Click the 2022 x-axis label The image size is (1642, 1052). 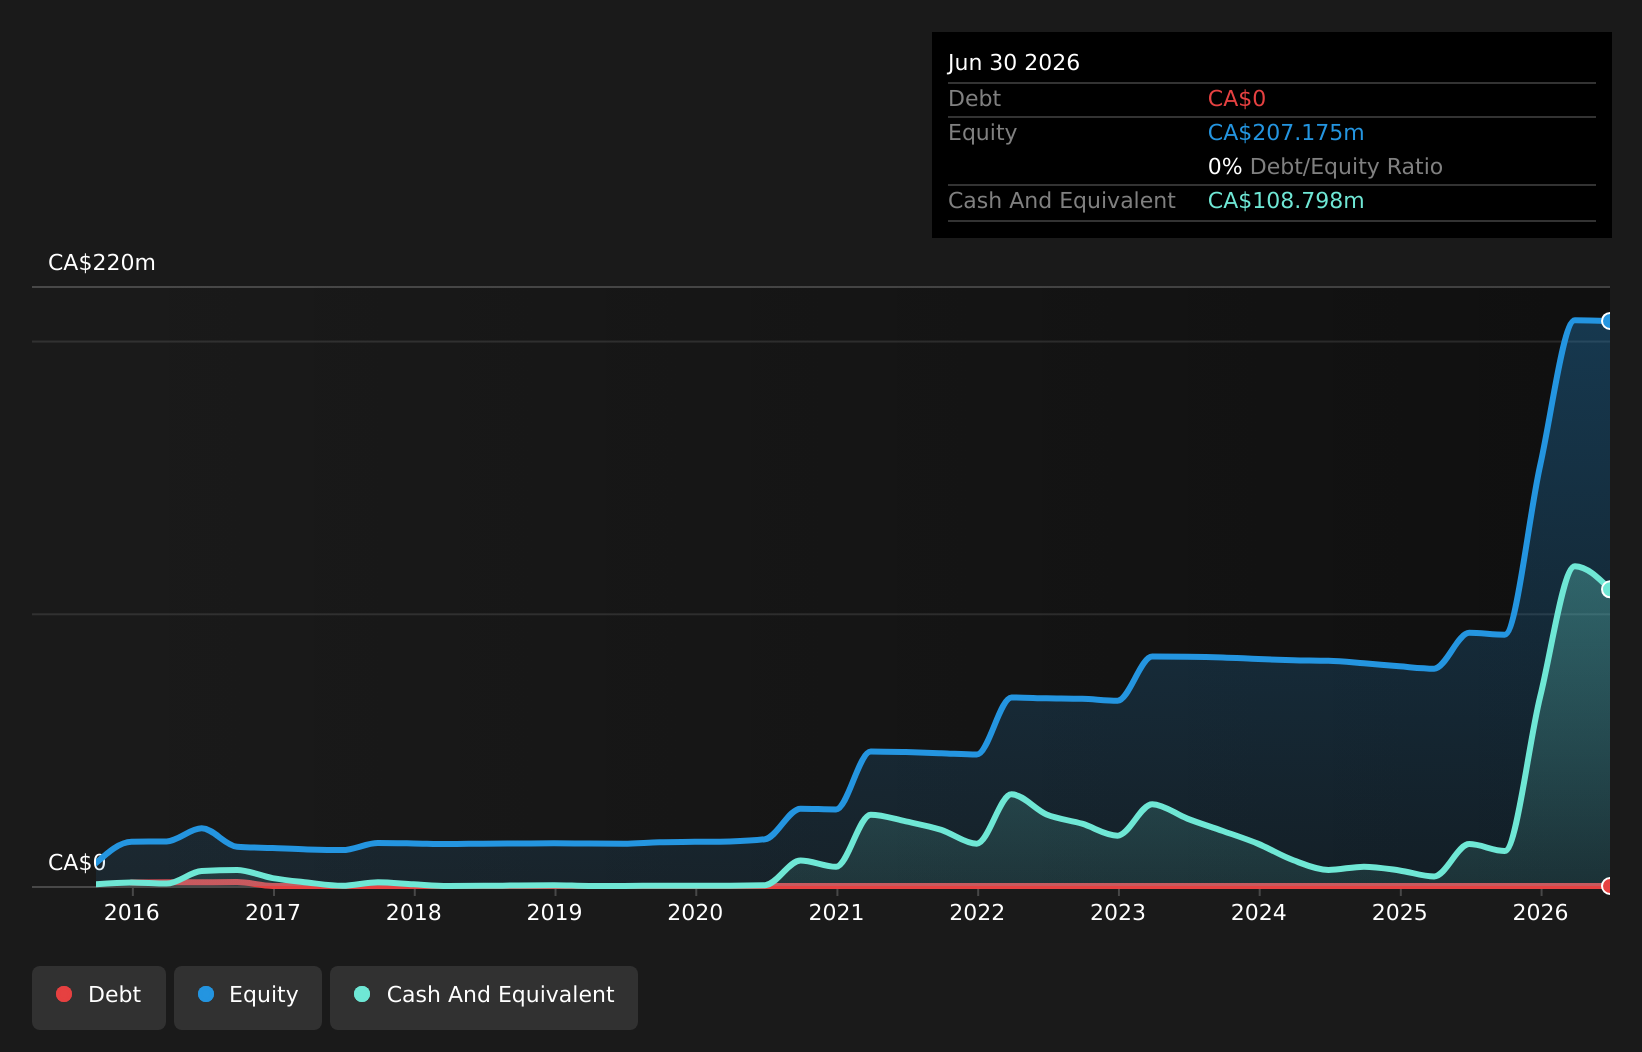tap(977, 912)
